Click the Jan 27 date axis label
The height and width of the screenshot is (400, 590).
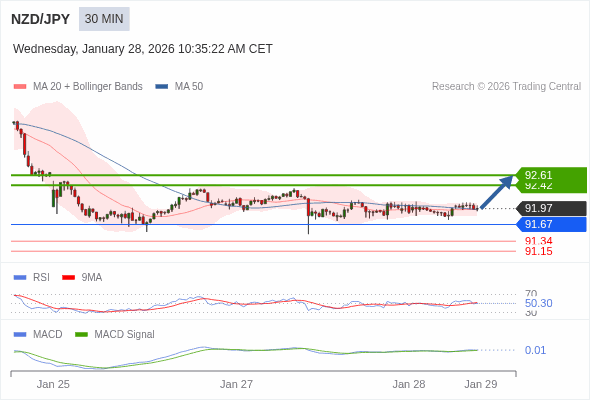236,384
